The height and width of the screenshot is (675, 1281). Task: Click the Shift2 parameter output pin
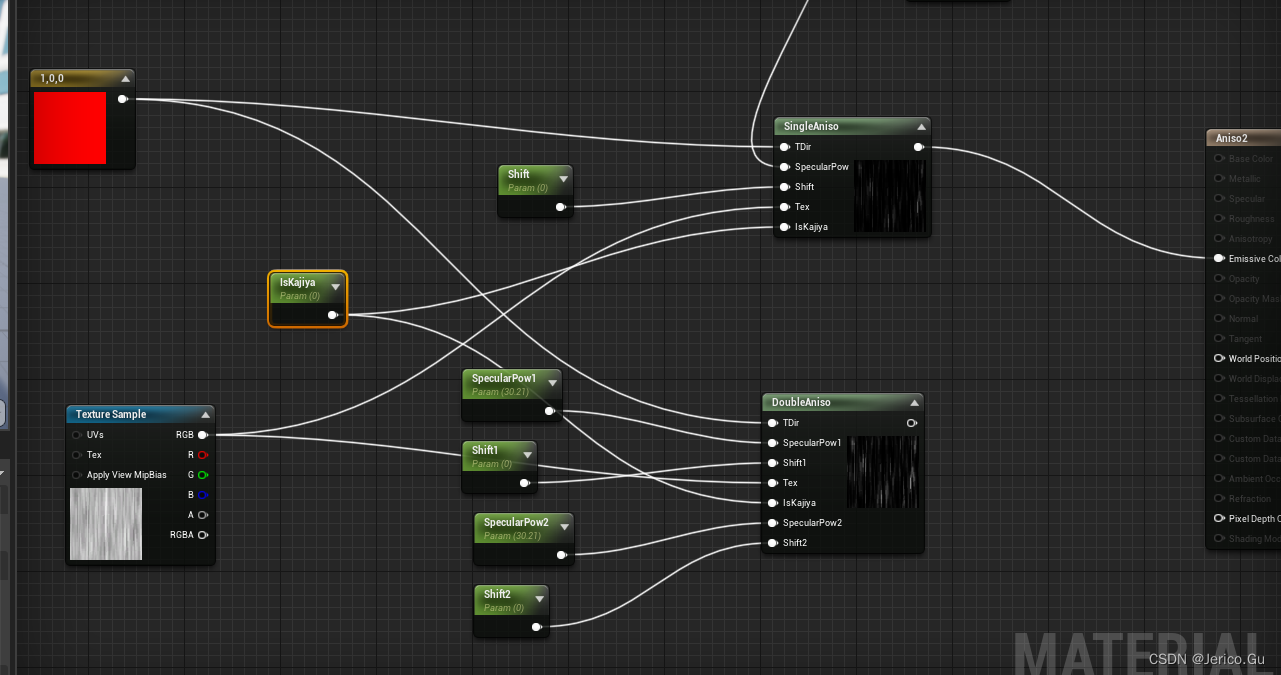[537, 626]
